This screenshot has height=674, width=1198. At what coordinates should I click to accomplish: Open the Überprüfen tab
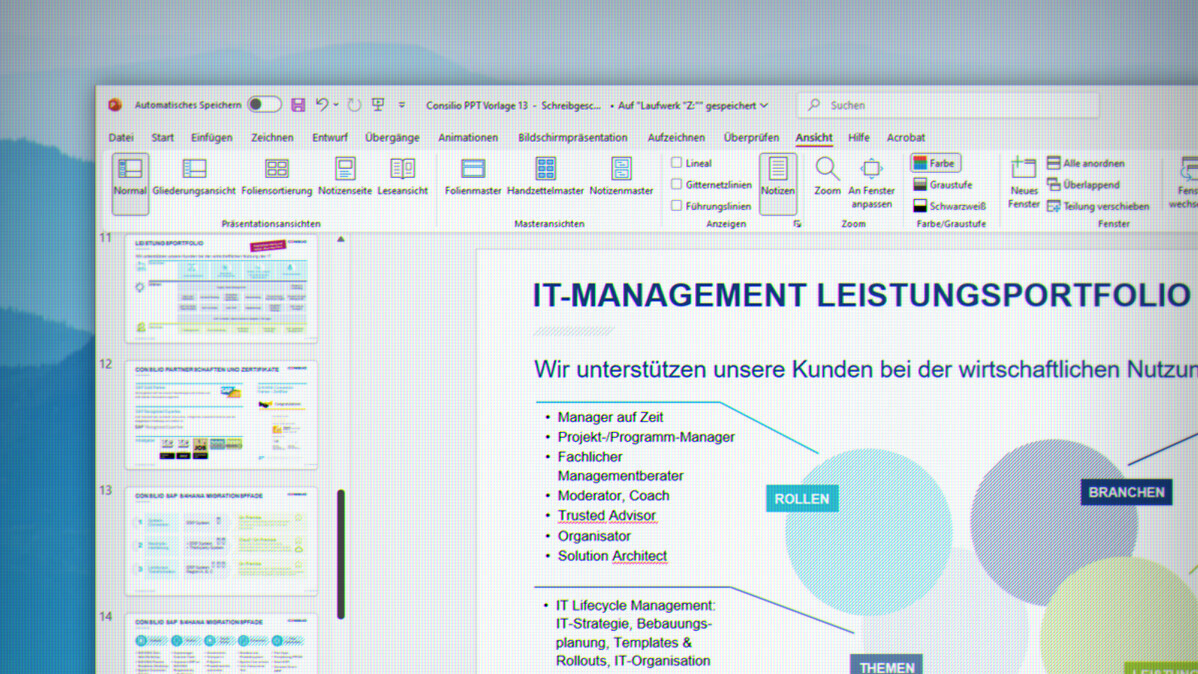tap(751, 138)
